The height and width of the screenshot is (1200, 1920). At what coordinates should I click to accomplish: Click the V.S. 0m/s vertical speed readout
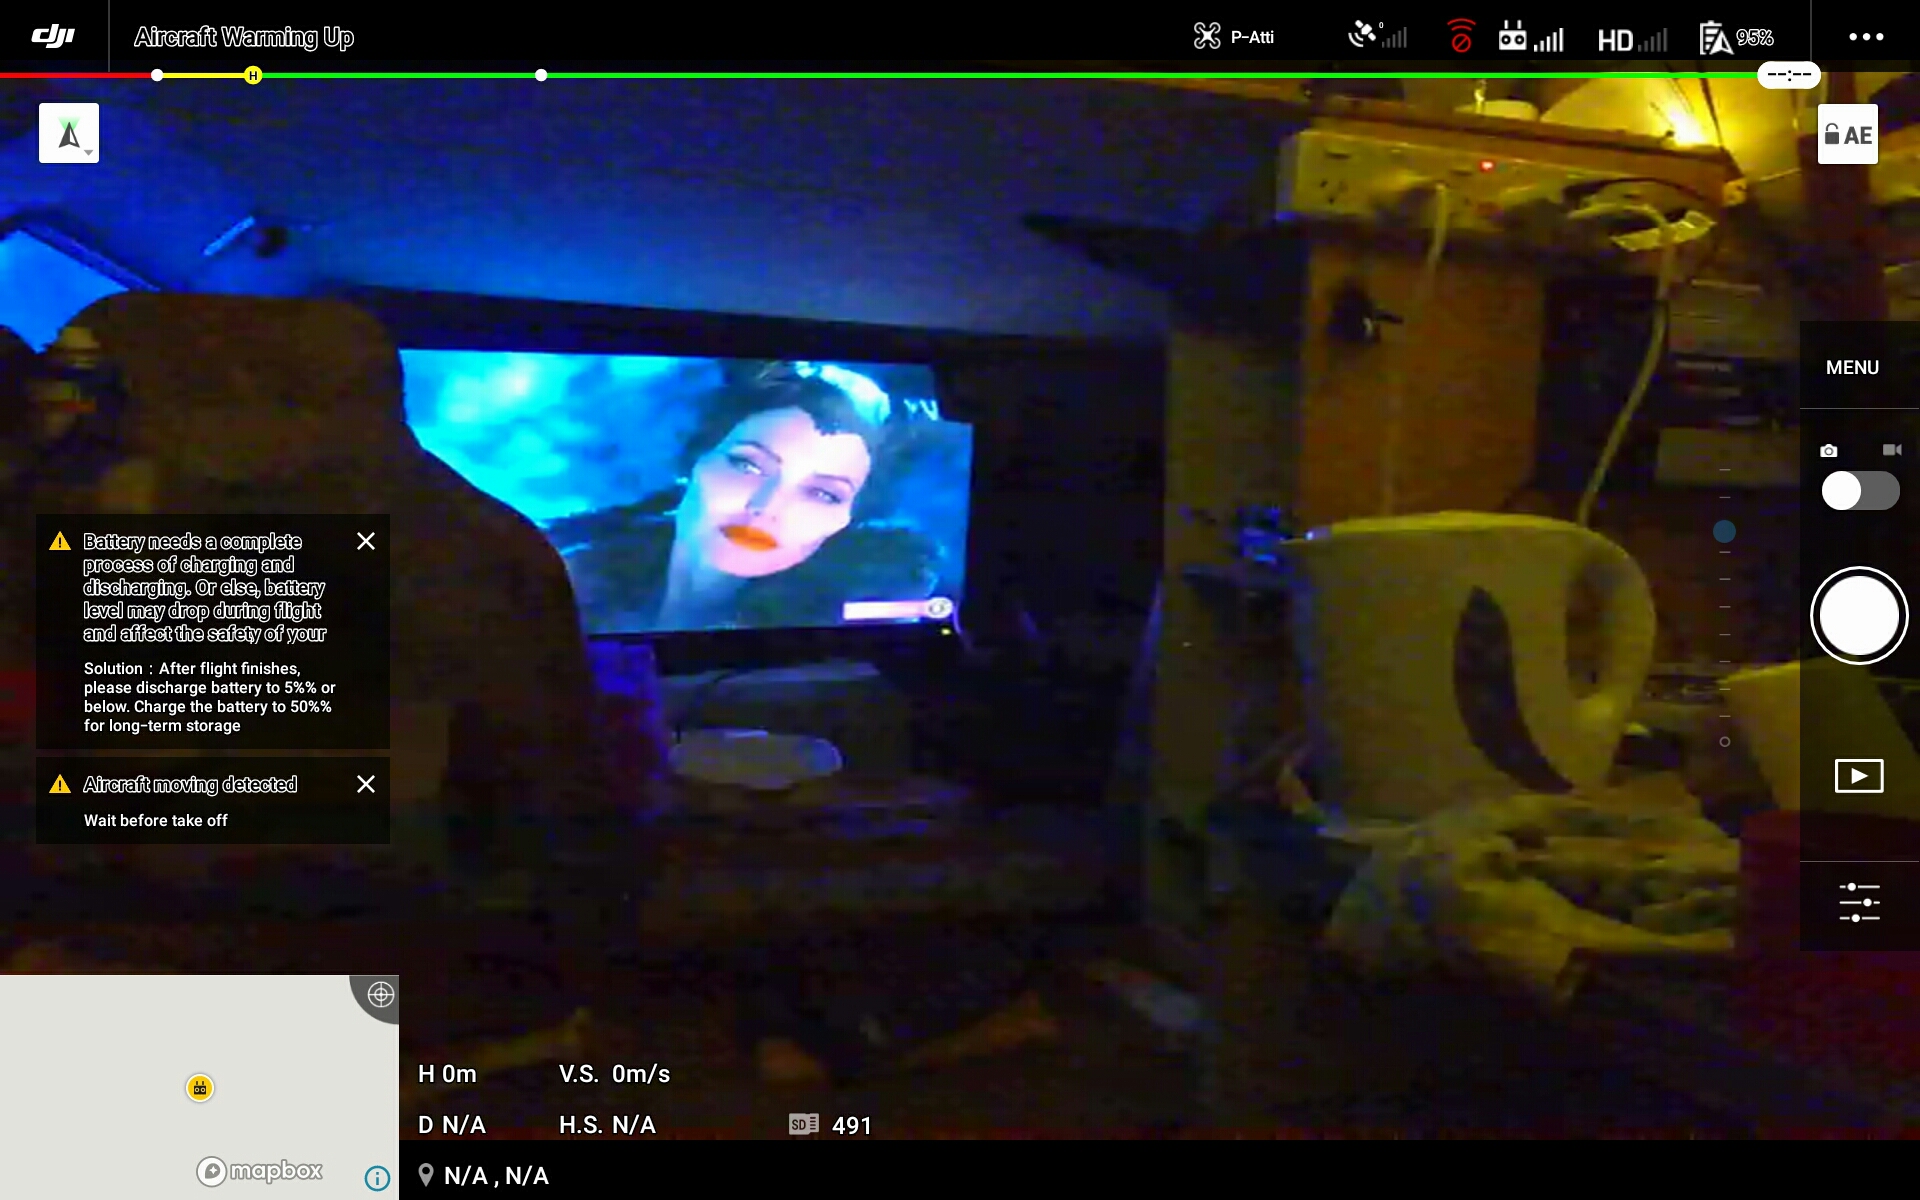tap(614, 1074)
